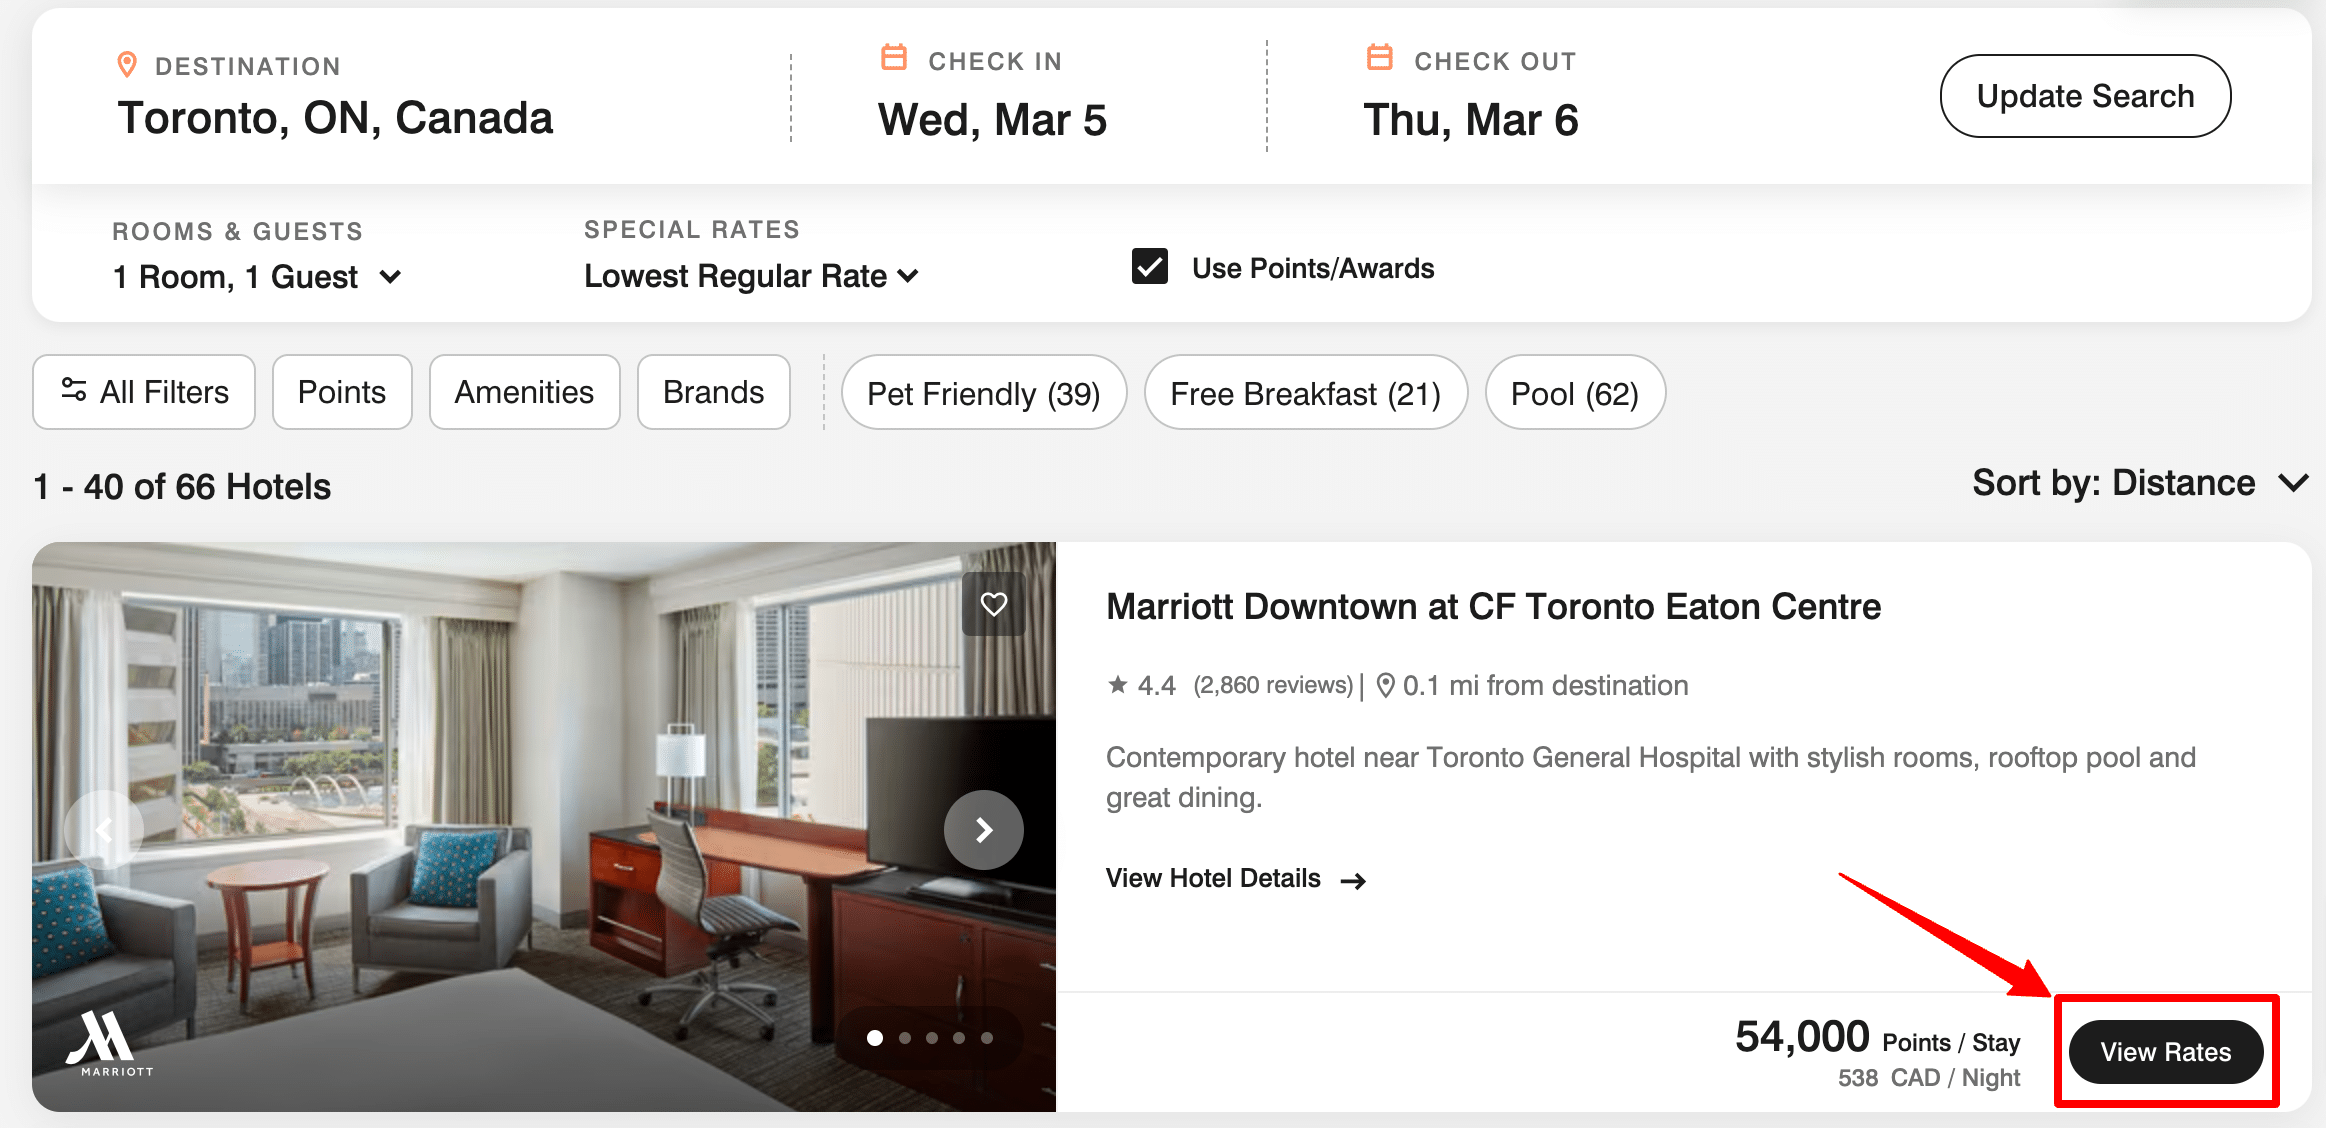Select the first carousel pagination dot
The image size is (2326, 1128).
click(x=875, y=1038)
